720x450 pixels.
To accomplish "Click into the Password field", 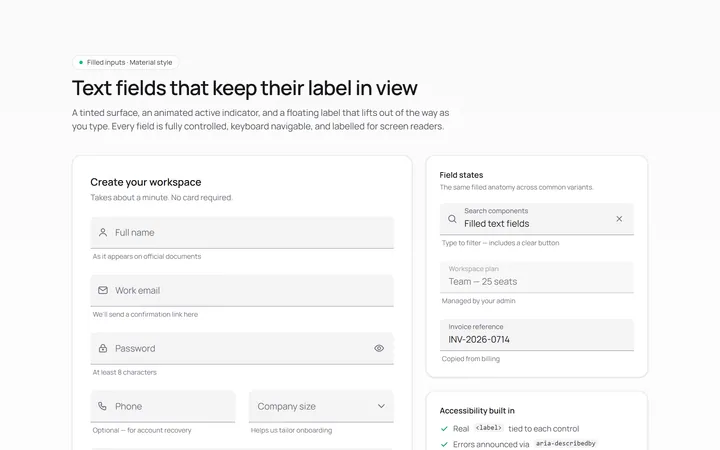I will (x=242, y=348).
